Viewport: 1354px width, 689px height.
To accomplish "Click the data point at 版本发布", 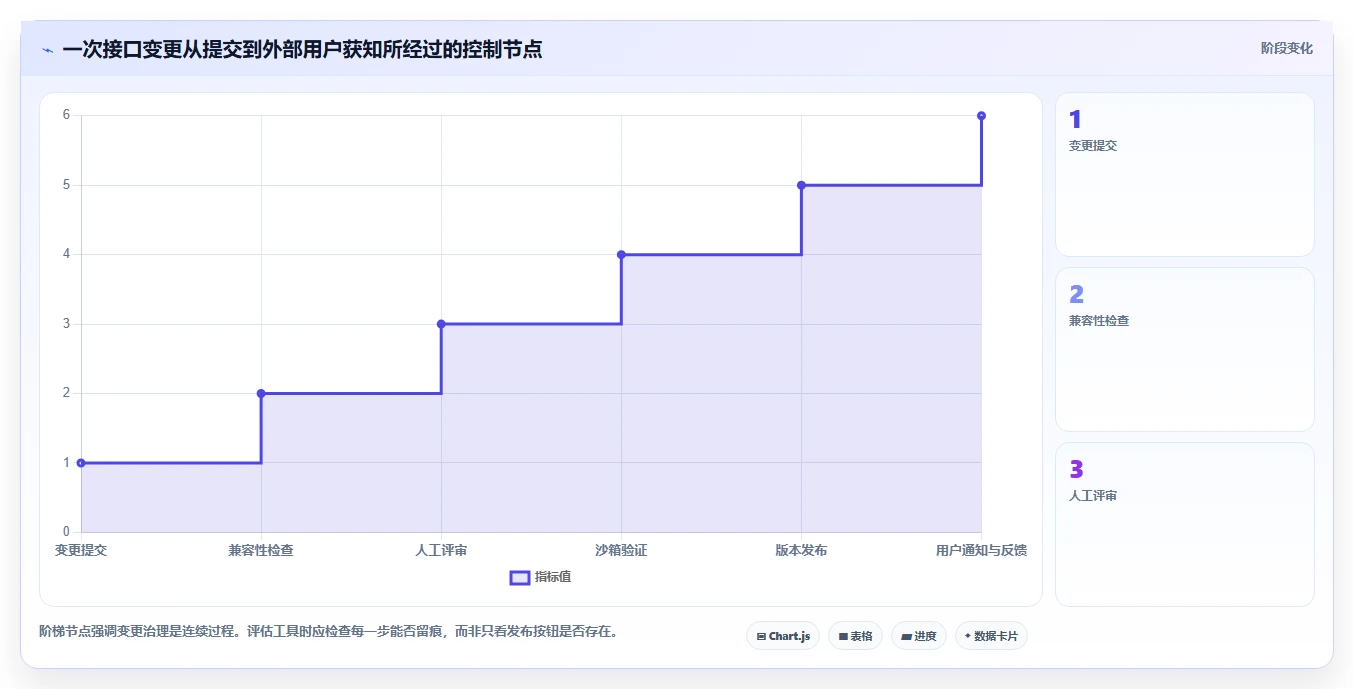I will pos(801,185).
